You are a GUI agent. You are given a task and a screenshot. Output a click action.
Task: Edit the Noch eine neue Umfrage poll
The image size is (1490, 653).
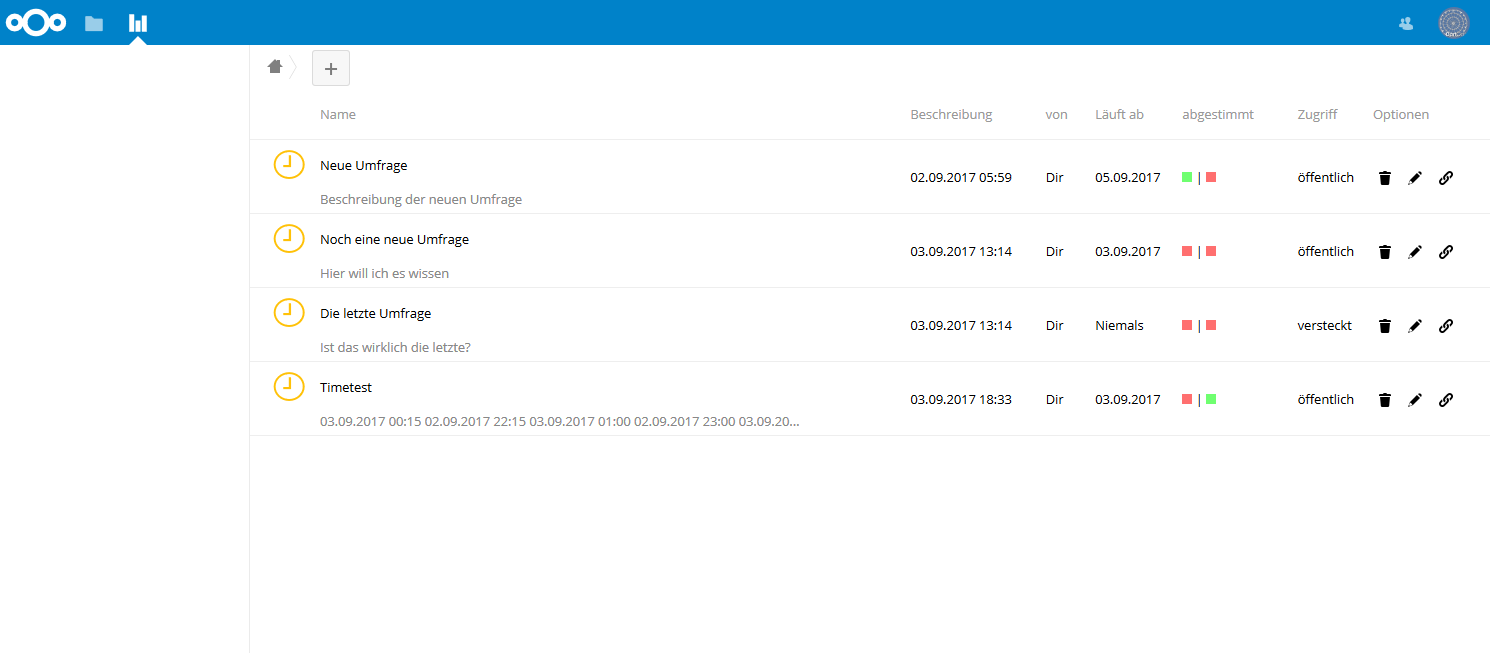1415,252
